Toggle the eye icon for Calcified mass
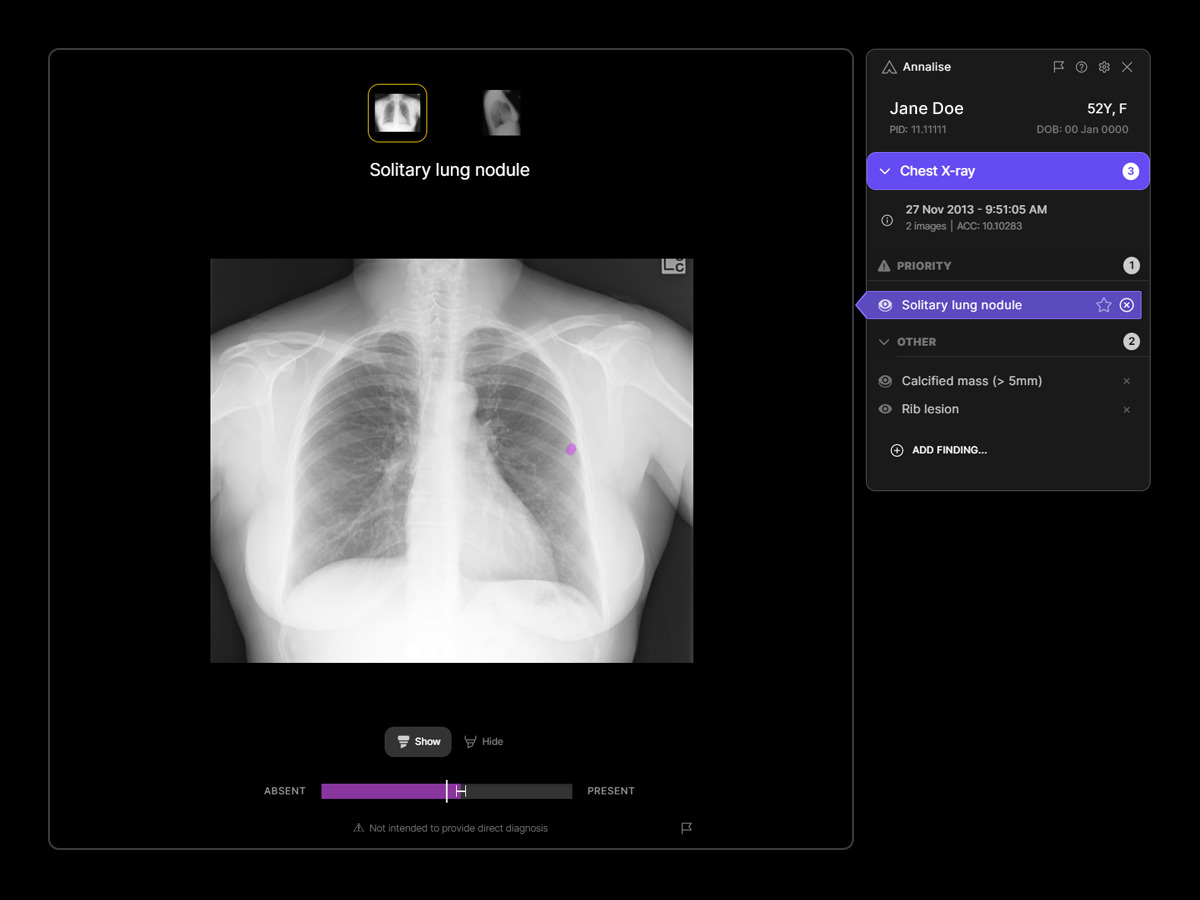1200x900 pixels. click(x=884, y=381)
